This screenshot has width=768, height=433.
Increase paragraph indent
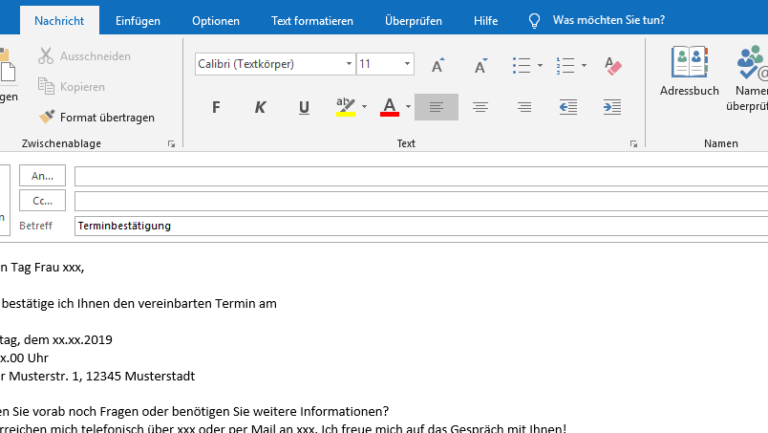click(x=612, y=107)
